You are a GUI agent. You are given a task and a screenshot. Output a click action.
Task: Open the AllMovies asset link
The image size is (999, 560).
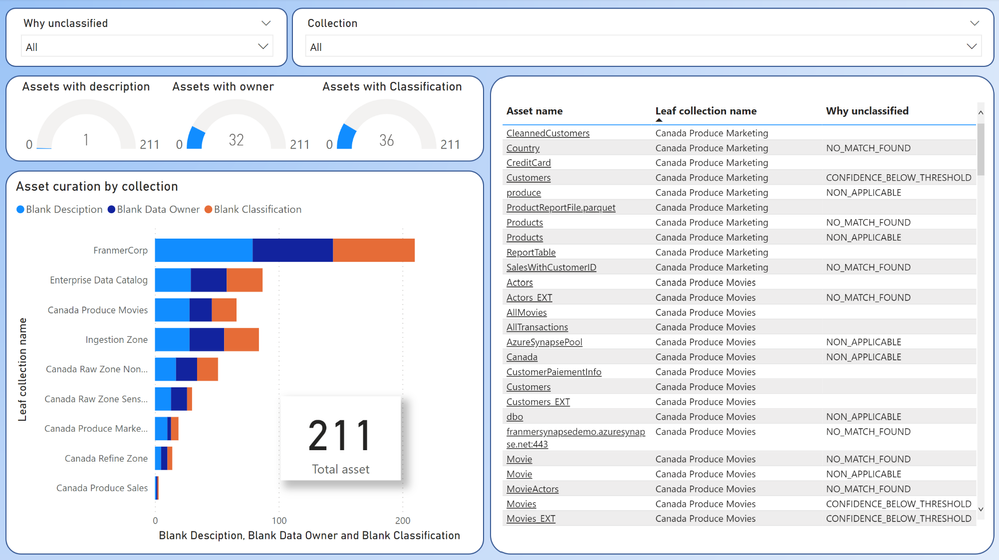[526, 312]
